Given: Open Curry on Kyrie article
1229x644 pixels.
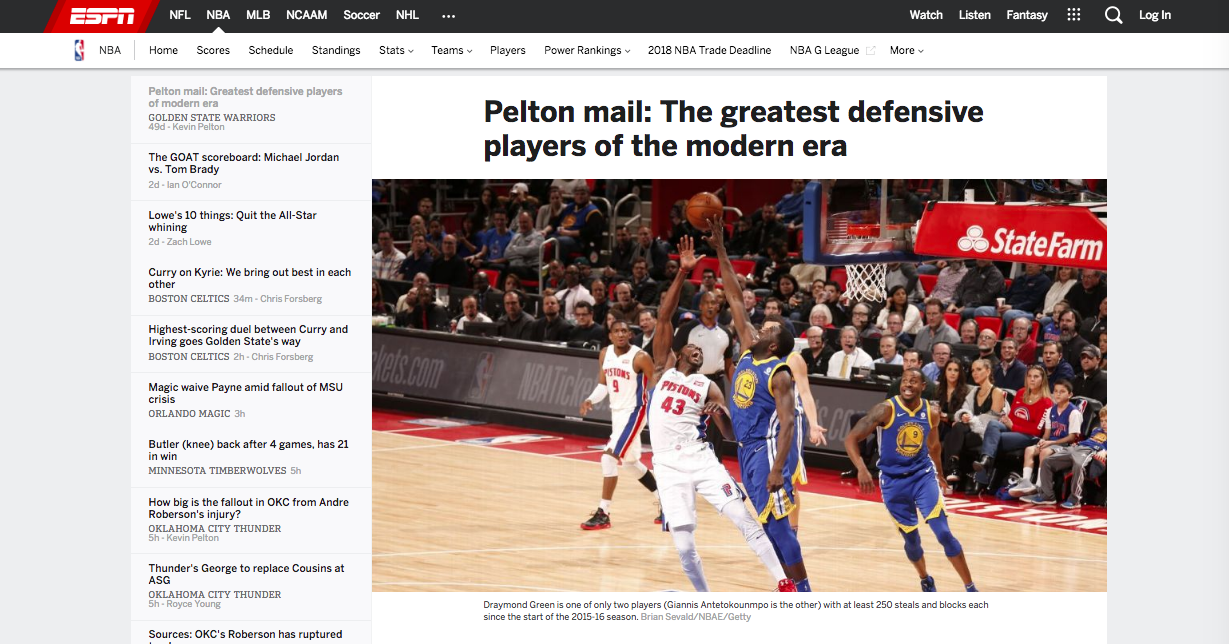Looking at the screenshot, I should point(249,278).
